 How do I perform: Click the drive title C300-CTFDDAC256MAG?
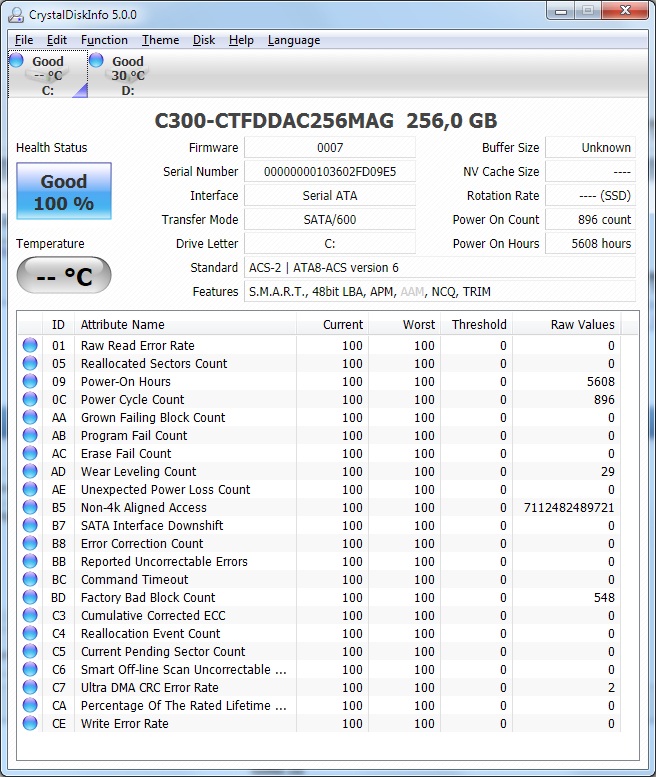(274, 121)
